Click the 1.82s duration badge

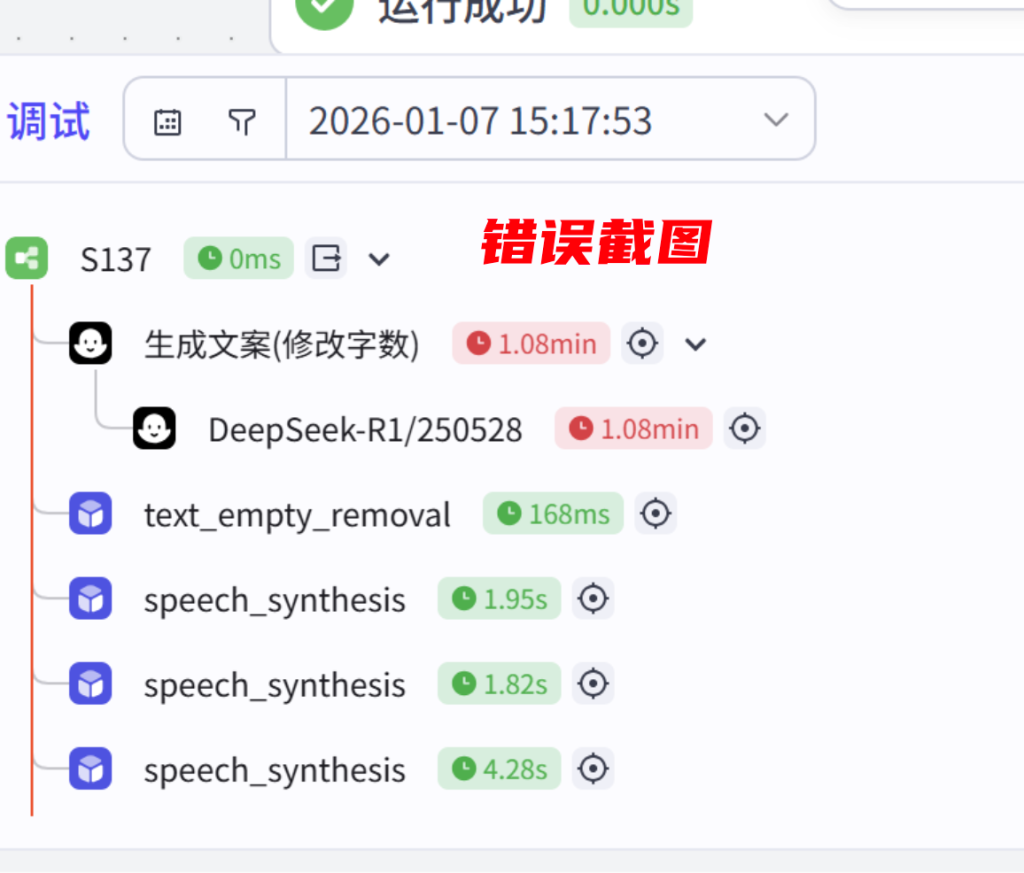[x=500, y=683]
